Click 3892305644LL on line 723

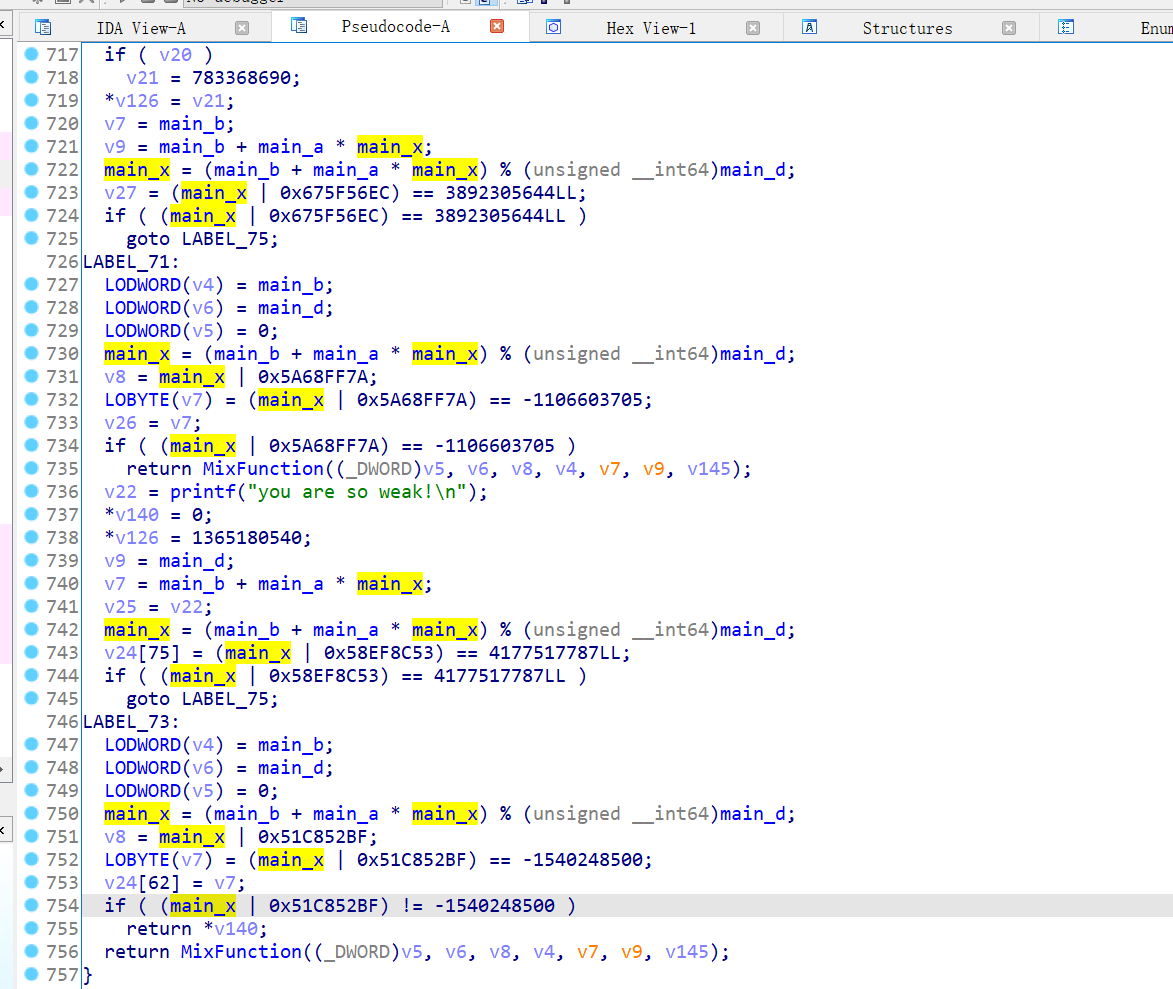[x=510, y=192]
